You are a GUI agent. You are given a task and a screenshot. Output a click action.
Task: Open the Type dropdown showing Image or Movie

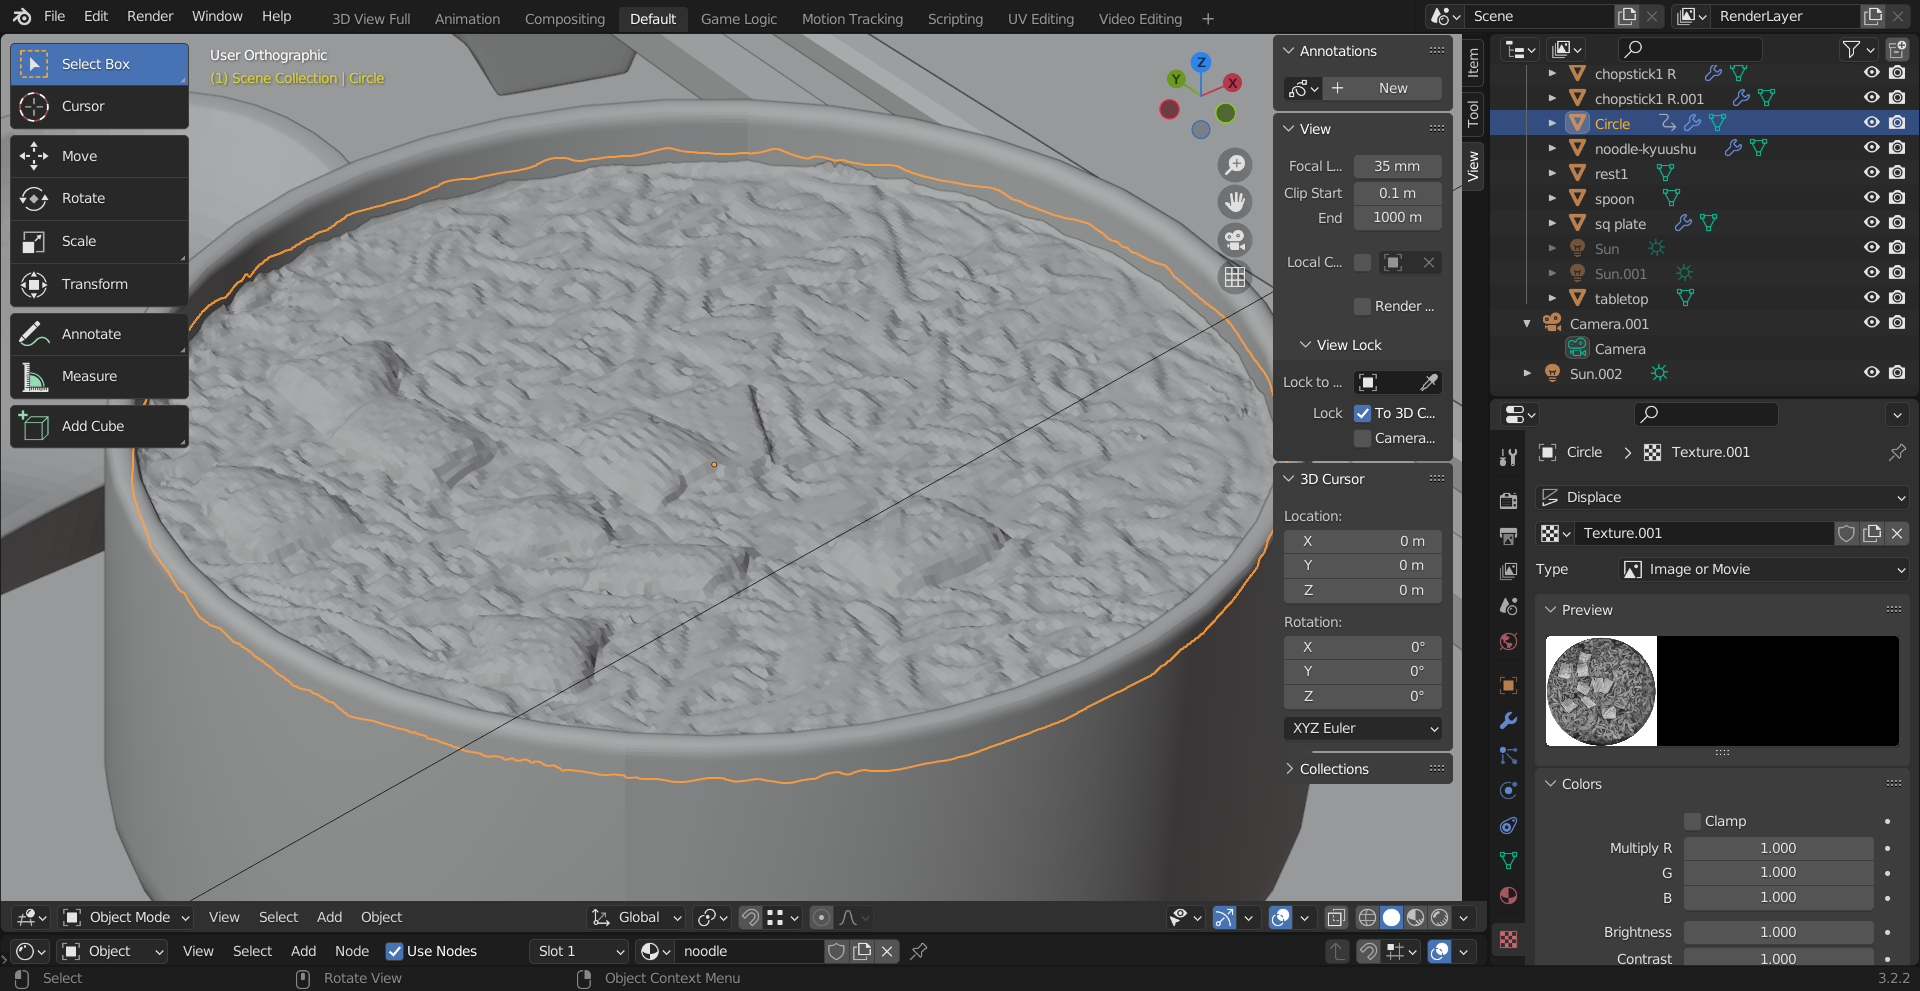(1764, 569)
